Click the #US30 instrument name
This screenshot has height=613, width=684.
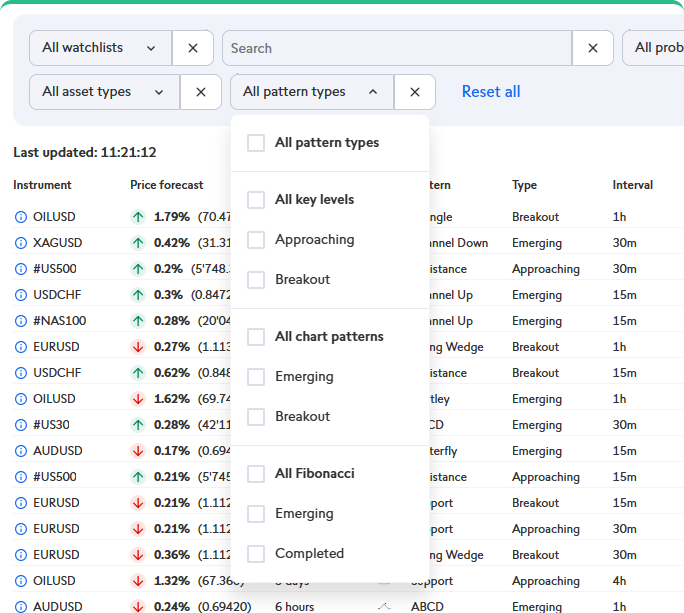[51, 425]
